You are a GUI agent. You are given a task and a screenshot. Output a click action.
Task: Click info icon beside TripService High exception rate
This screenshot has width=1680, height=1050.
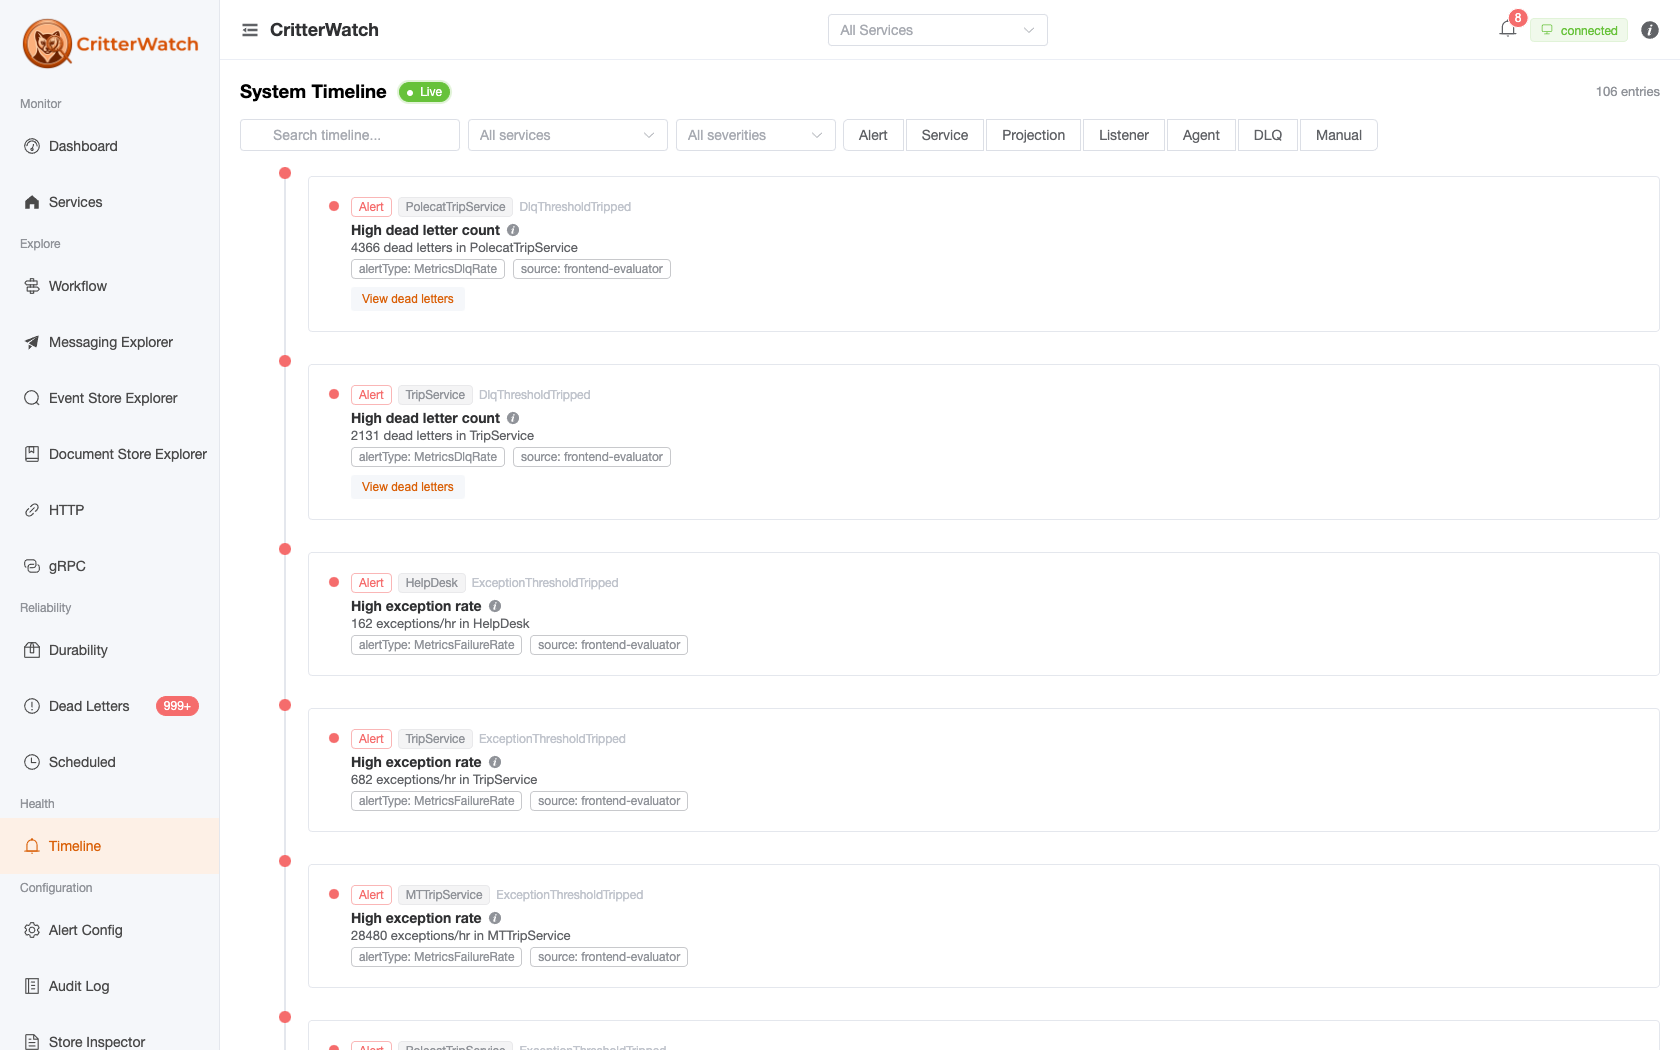click(x=495, y=762)
